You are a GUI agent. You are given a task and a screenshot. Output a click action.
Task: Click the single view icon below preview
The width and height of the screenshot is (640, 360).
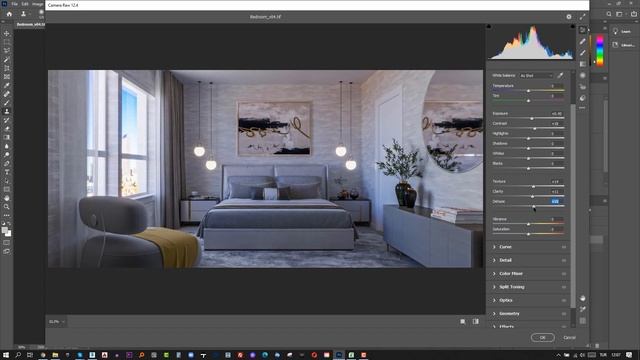tap(463, 322)
